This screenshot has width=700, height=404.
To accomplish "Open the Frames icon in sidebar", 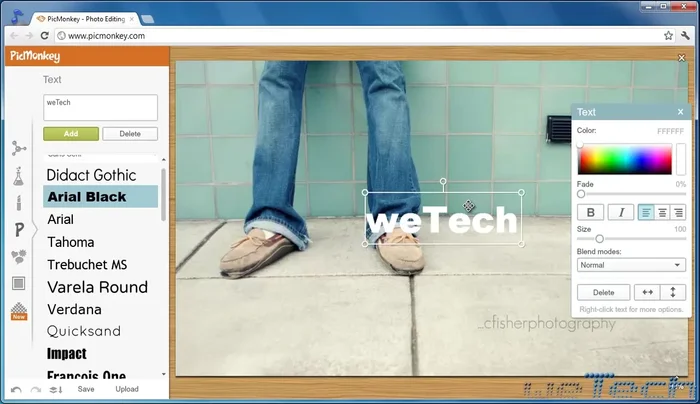I will coord(18,284).
